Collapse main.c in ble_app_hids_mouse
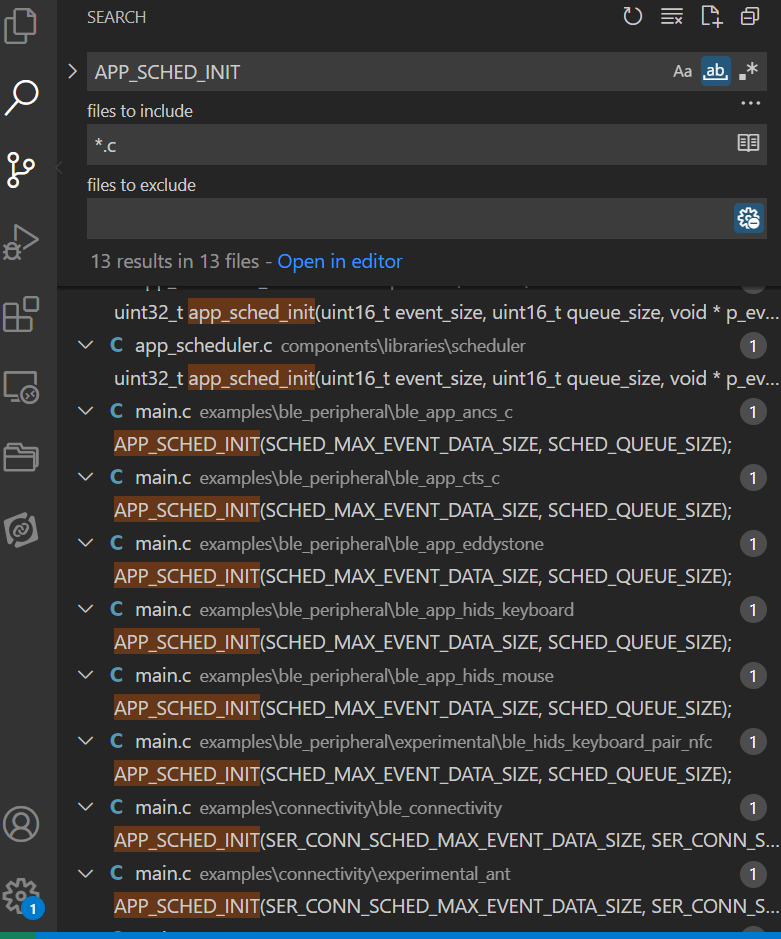The height and width of the screenshot is (939, 781). 86,675
